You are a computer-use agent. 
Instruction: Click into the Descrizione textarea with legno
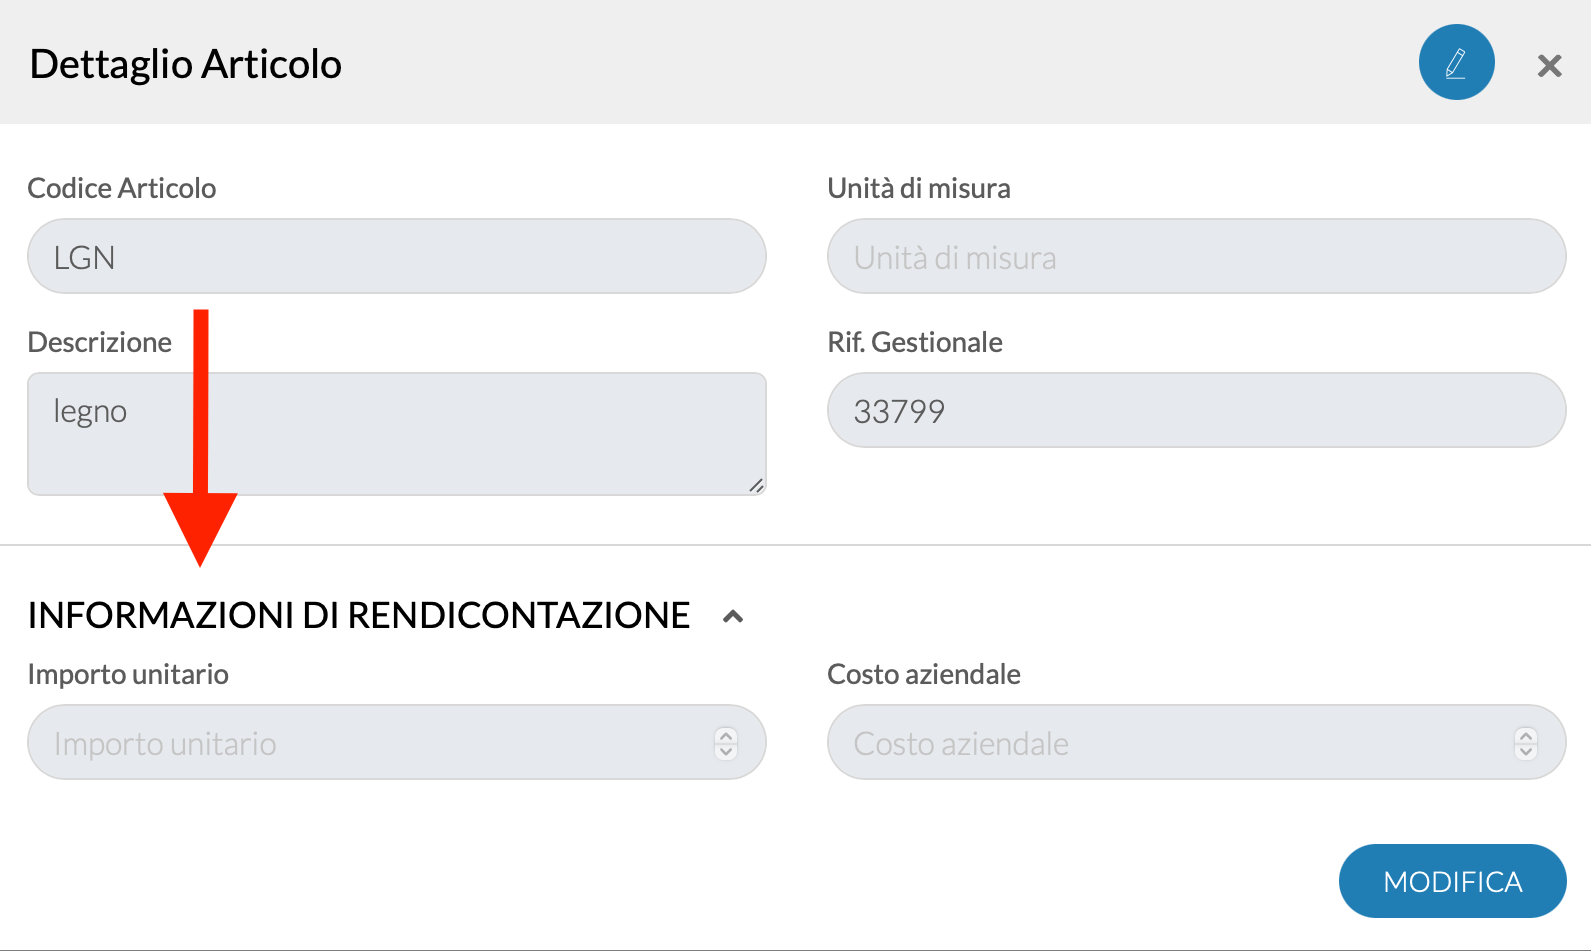point(397,434)
